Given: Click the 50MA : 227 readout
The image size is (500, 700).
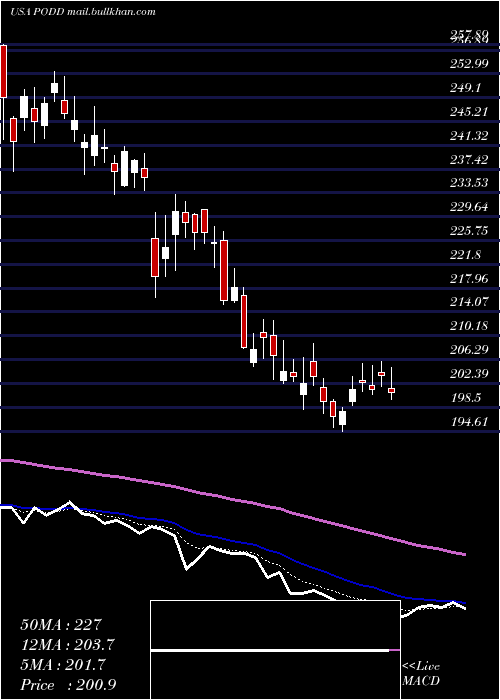Looking at the screenshot, I should pyautogui.click(x=61, y=625).
